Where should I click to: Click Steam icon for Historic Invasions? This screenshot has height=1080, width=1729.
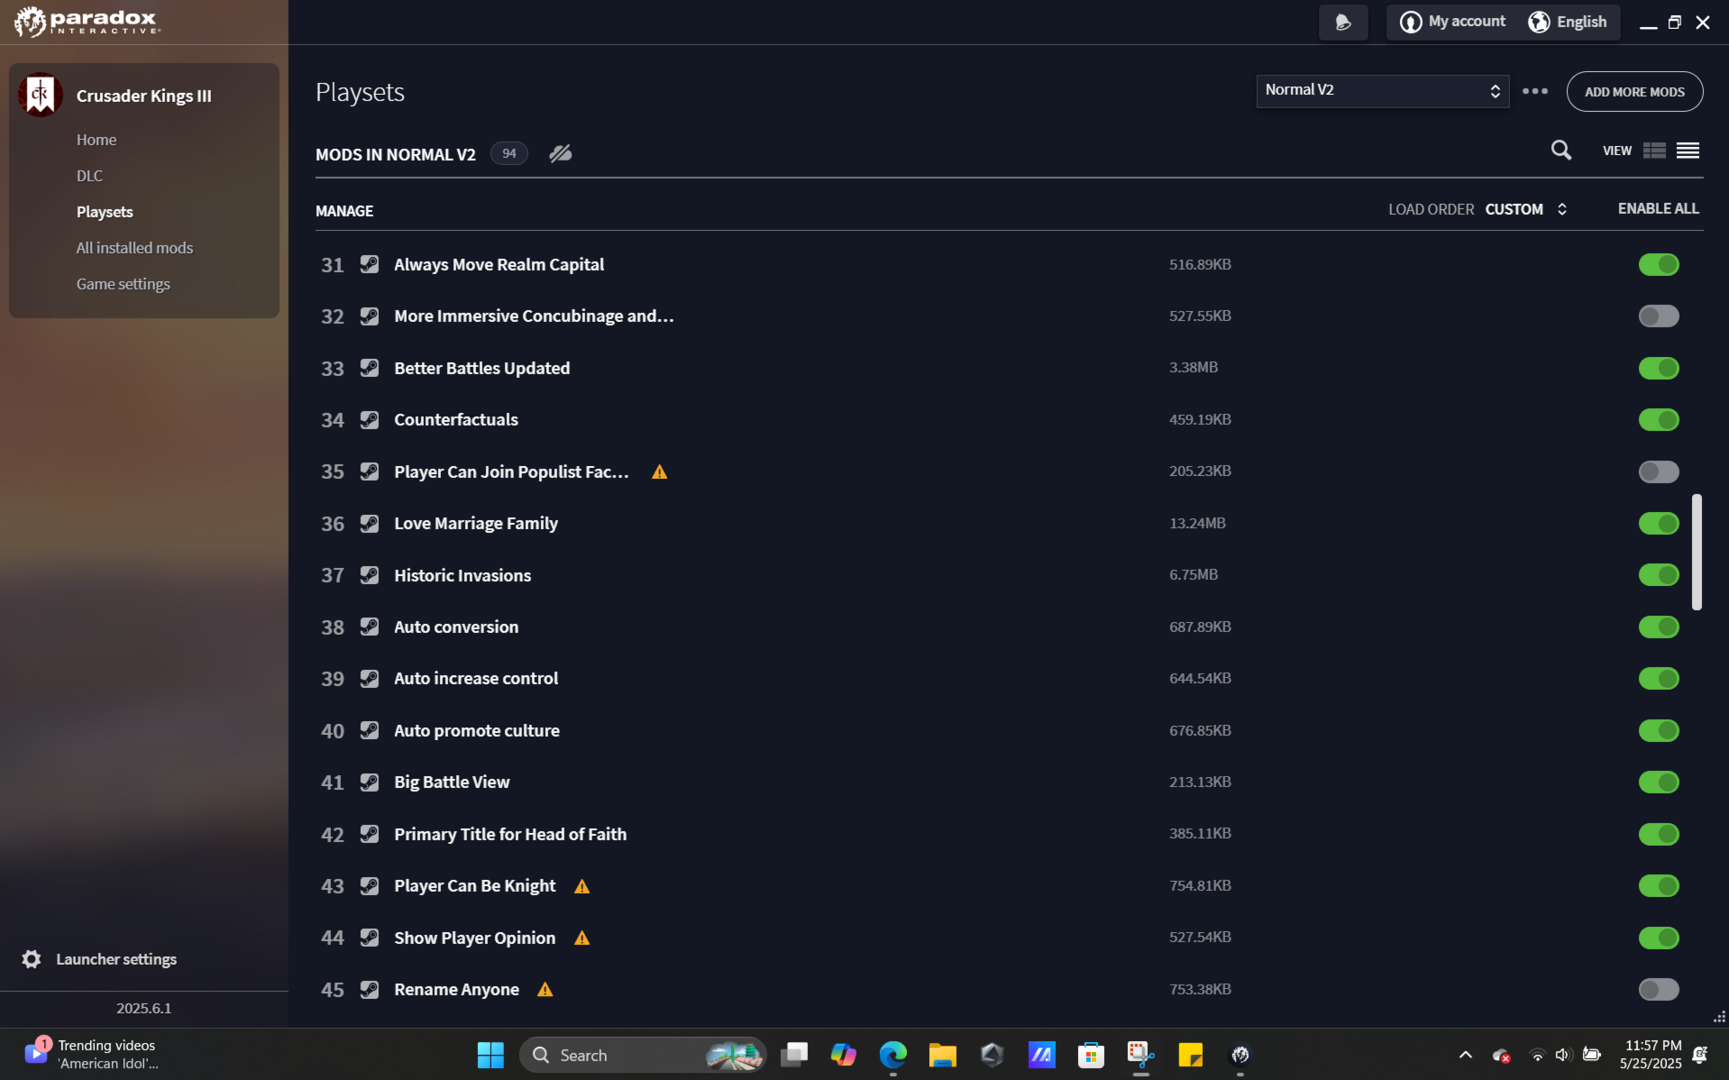pyautogui.click(x=369, y=575)
